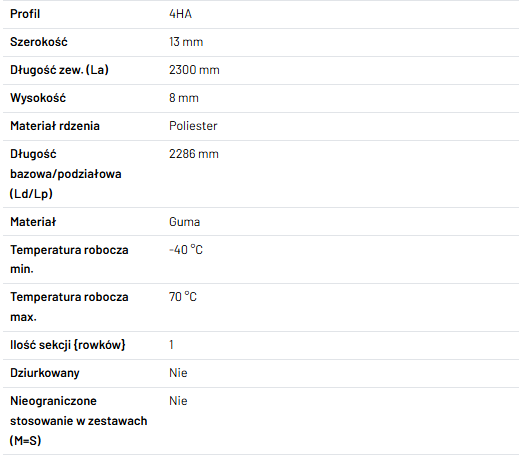519x456 pixels.
Task: Select the 13 mm width value
Action: [x=186, y=42]
